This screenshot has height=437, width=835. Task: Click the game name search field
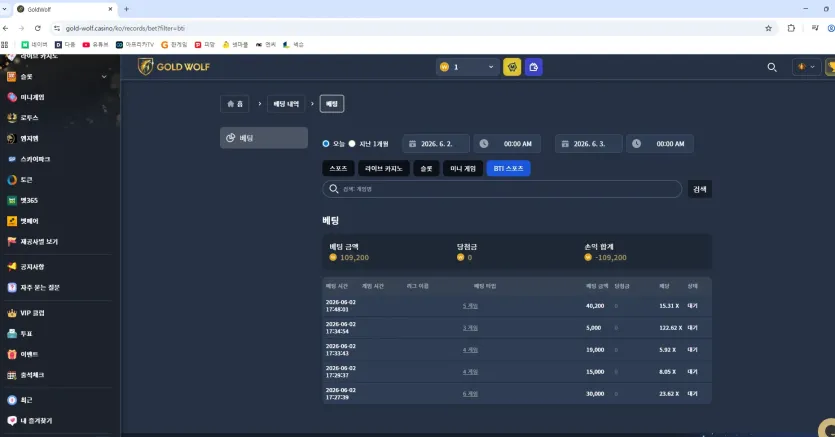[502, 189]
